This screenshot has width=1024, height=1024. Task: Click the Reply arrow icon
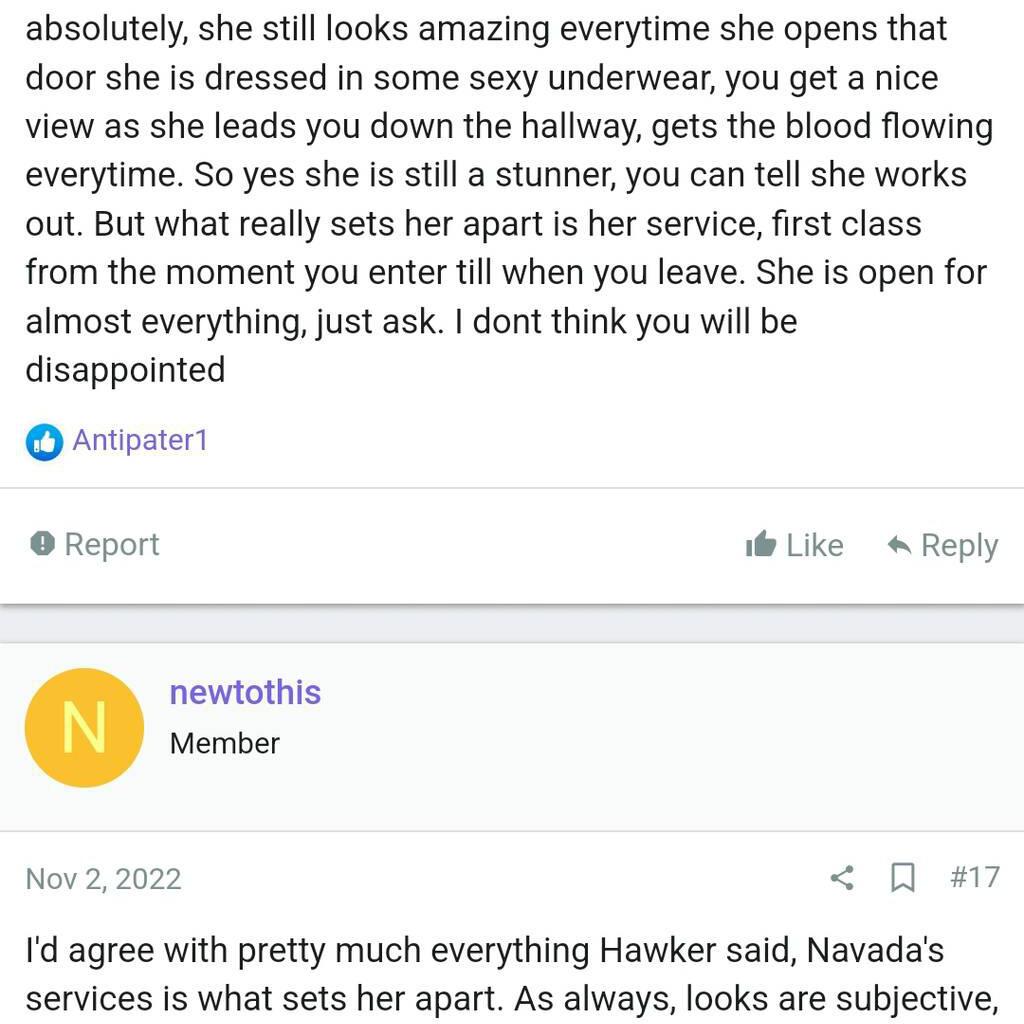coord(899,545)
